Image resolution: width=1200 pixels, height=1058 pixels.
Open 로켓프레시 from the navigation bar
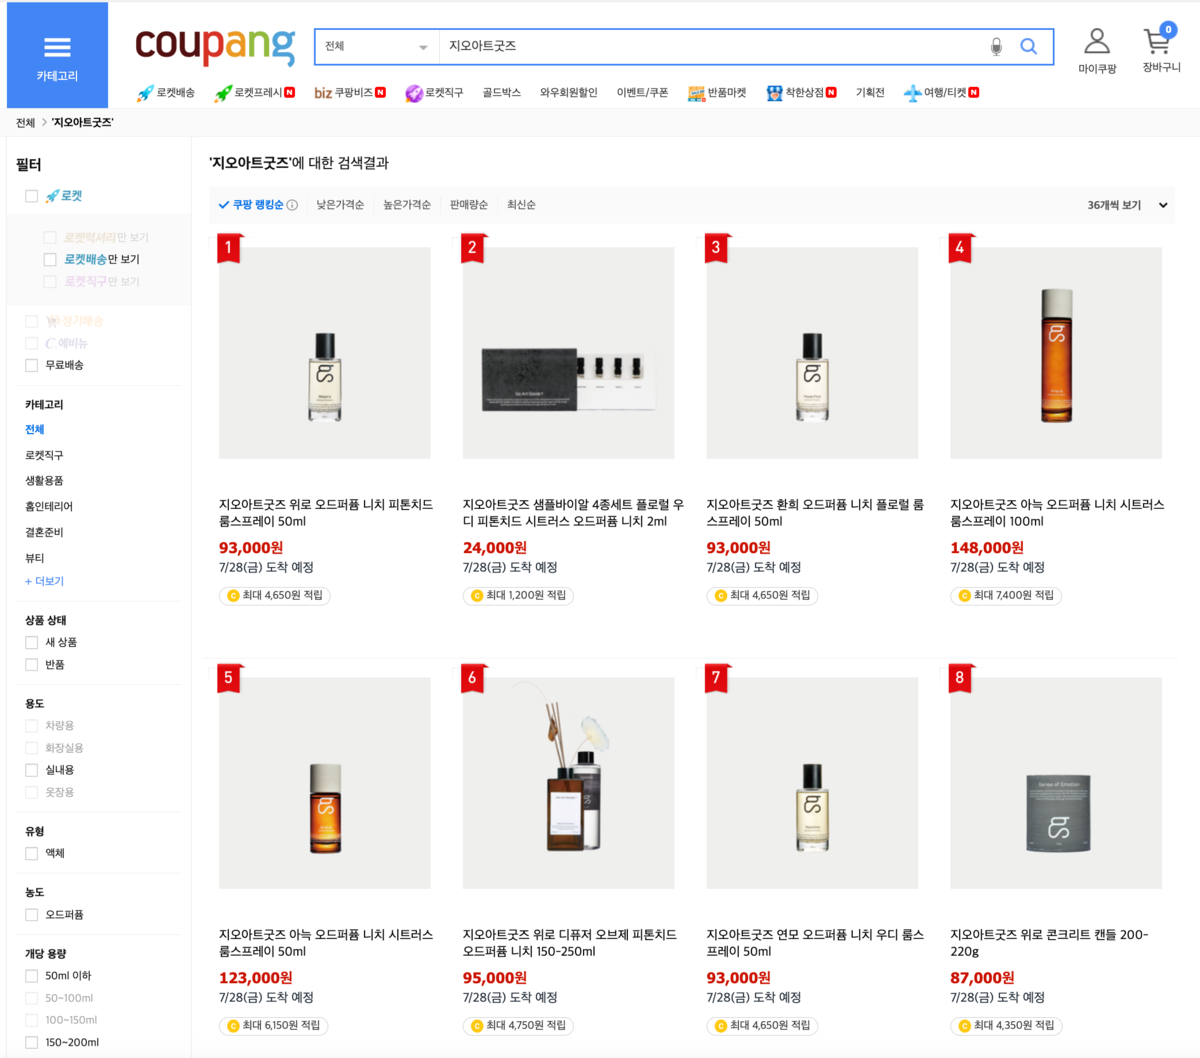pyautogui.click(x=256, y=93)
